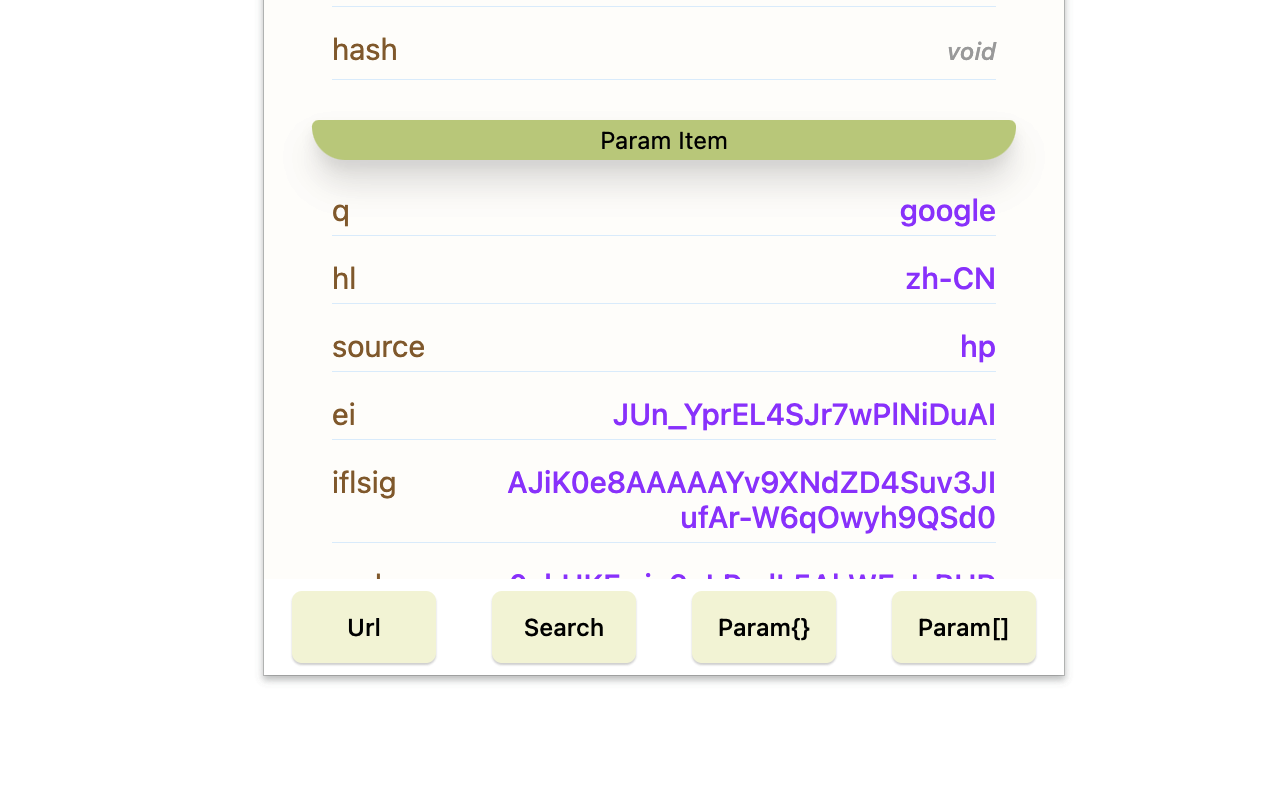The image size is (1280, 800).
Task: Select the q parameter name
Action: [x=340, y=211]
